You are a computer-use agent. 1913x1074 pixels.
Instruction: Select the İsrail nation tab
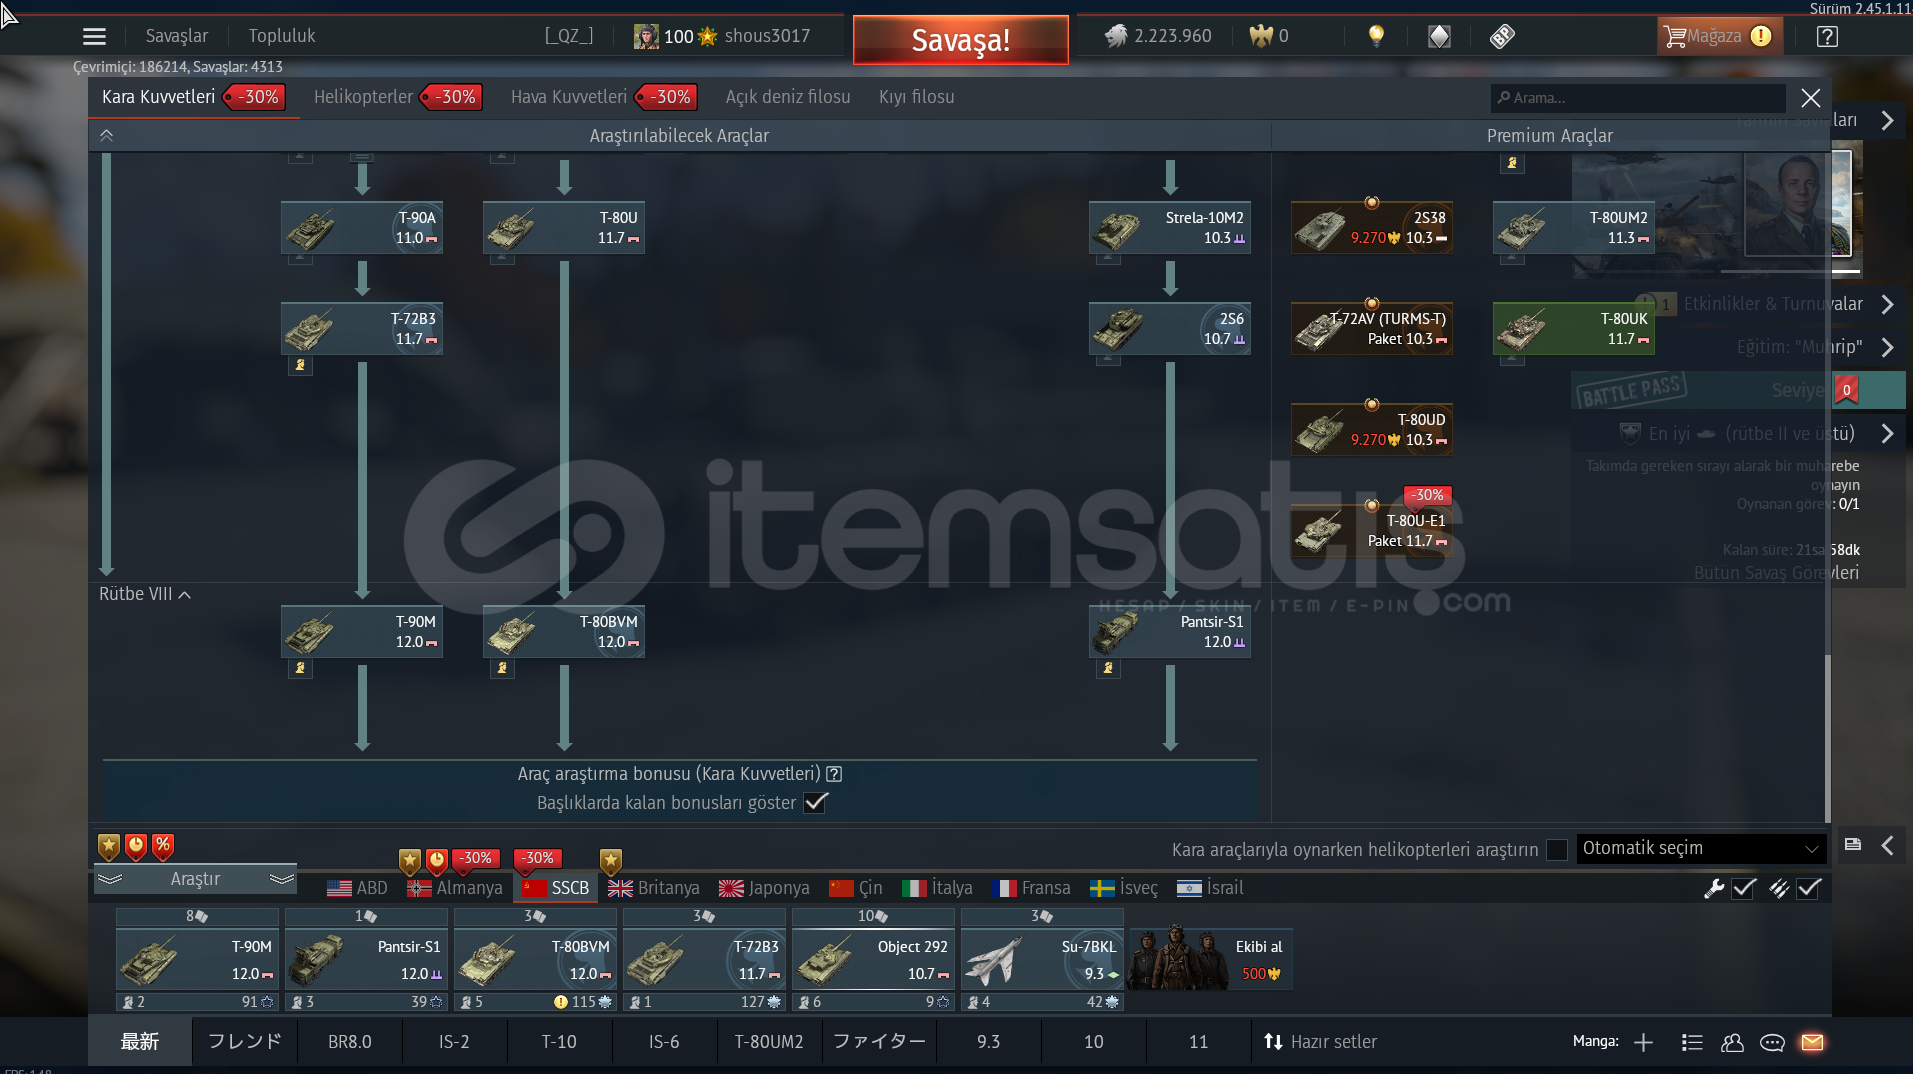click(1210, 888)
